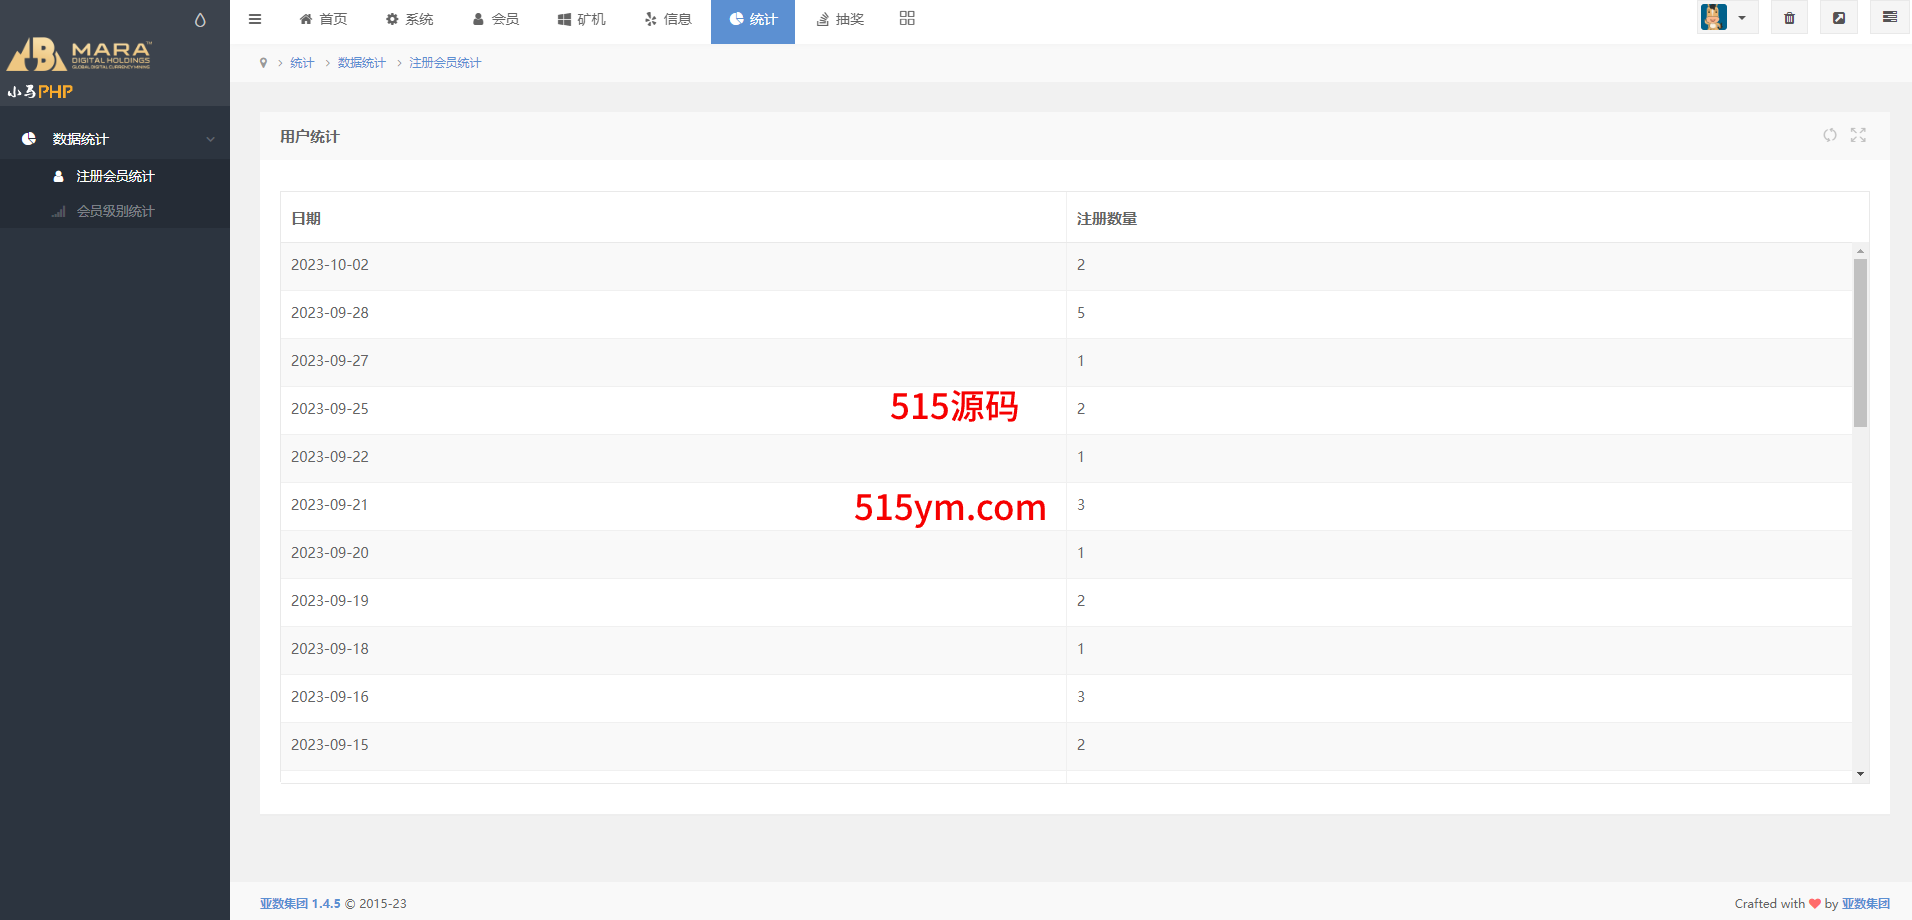1912x920 pixels.
Task: Click the 数据统计 breadcrumb link
Action: 361,63
